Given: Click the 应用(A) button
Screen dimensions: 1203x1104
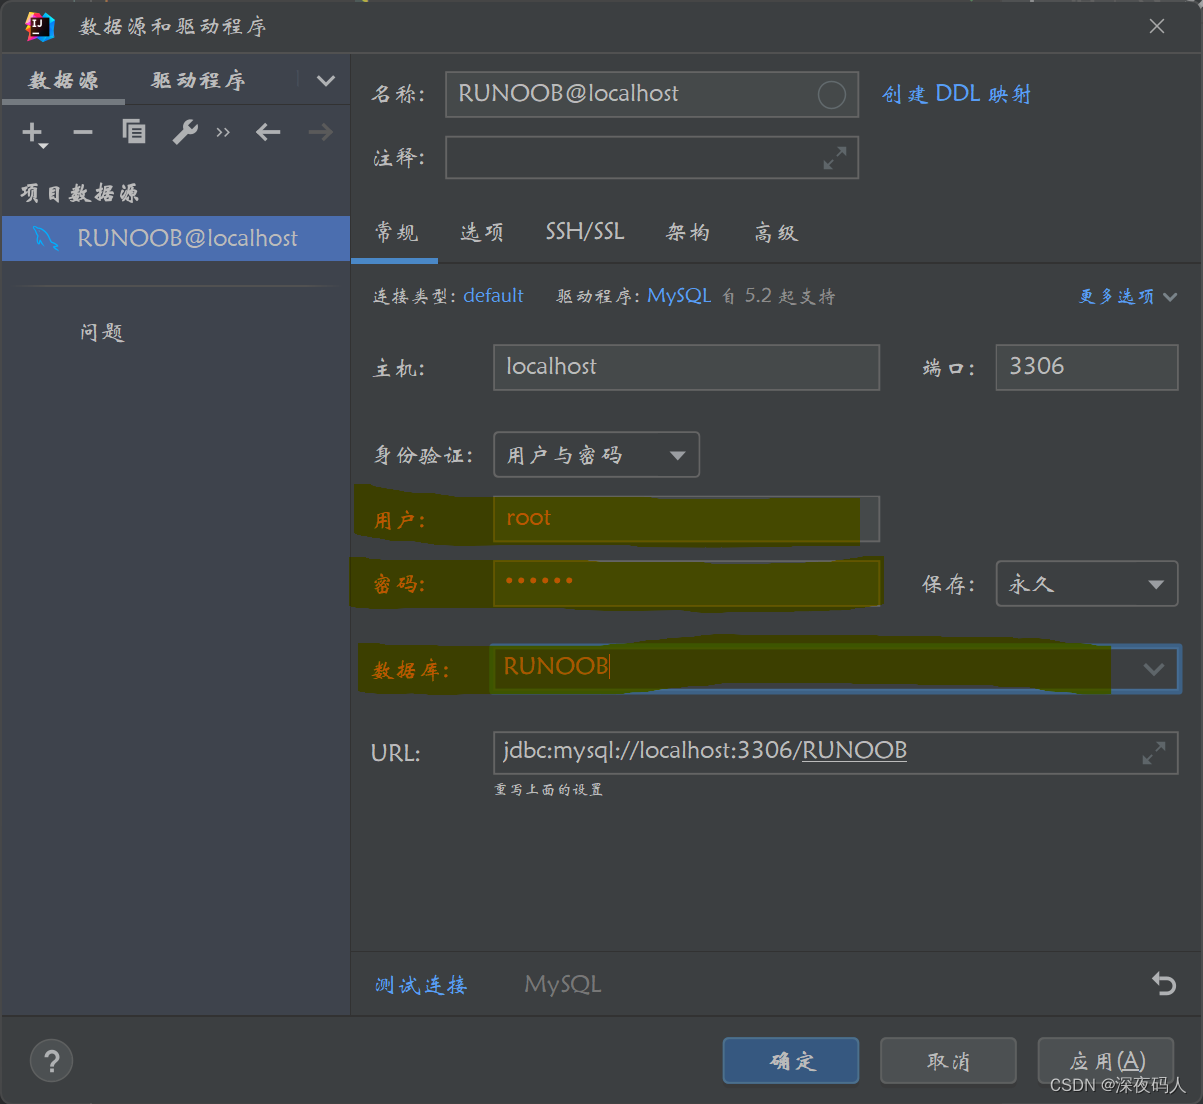Looking at the screenshot, I should pyautogui.click(x=1106, y=1060).
